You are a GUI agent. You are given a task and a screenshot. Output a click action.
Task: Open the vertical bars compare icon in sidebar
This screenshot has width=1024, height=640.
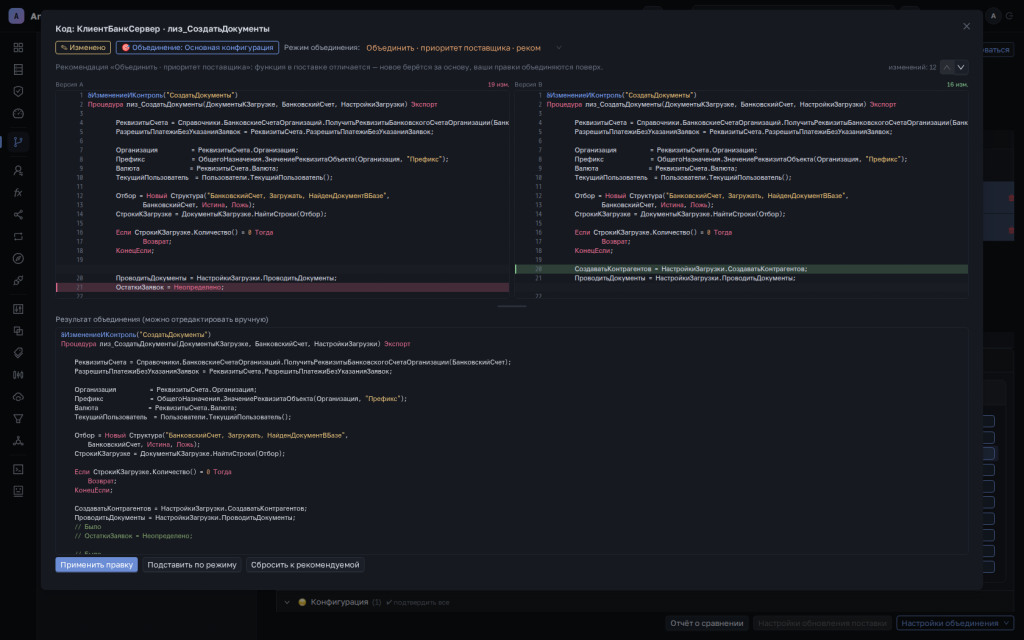[x=18, y=375]
